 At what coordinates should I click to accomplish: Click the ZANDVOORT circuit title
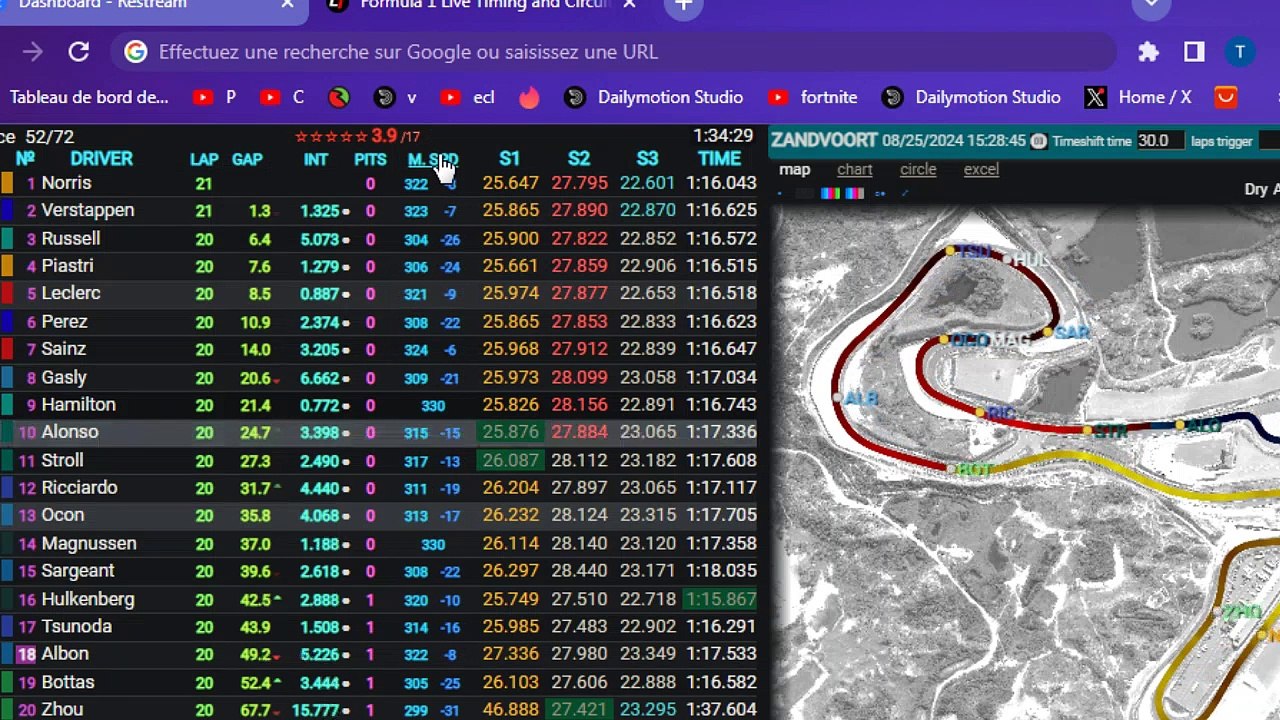824,140
